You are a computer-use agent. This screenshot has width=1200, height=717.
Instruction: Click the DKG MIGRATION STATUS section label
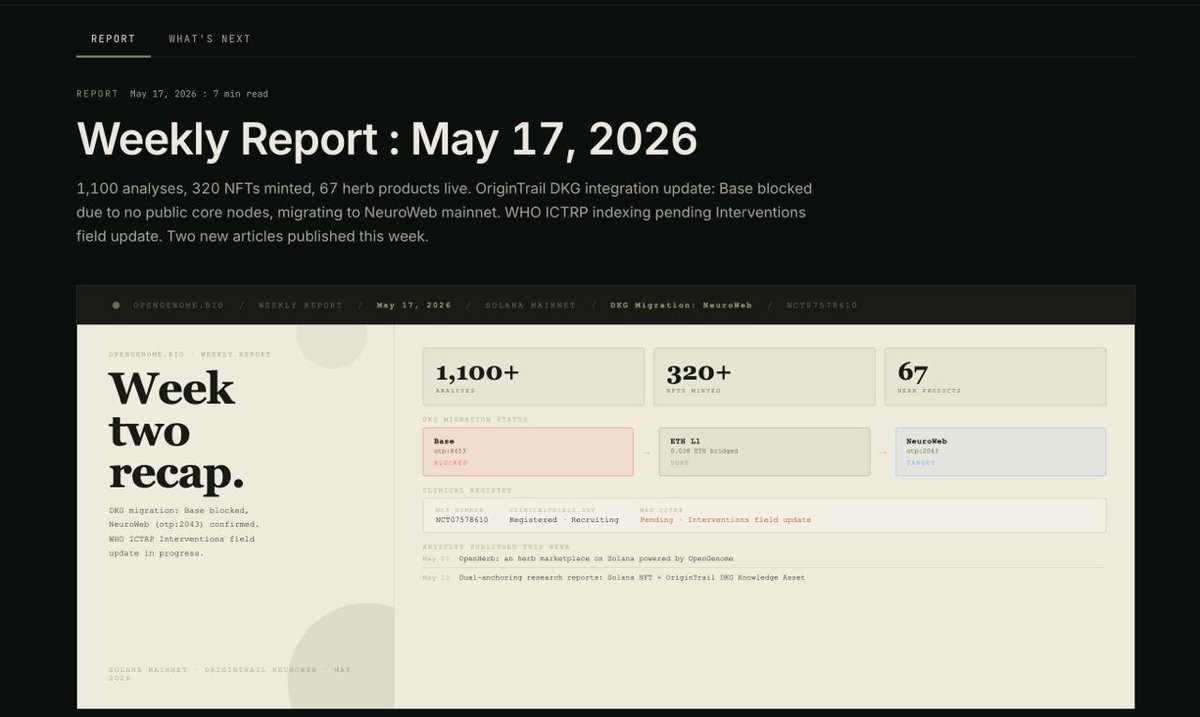click(475, 420)
